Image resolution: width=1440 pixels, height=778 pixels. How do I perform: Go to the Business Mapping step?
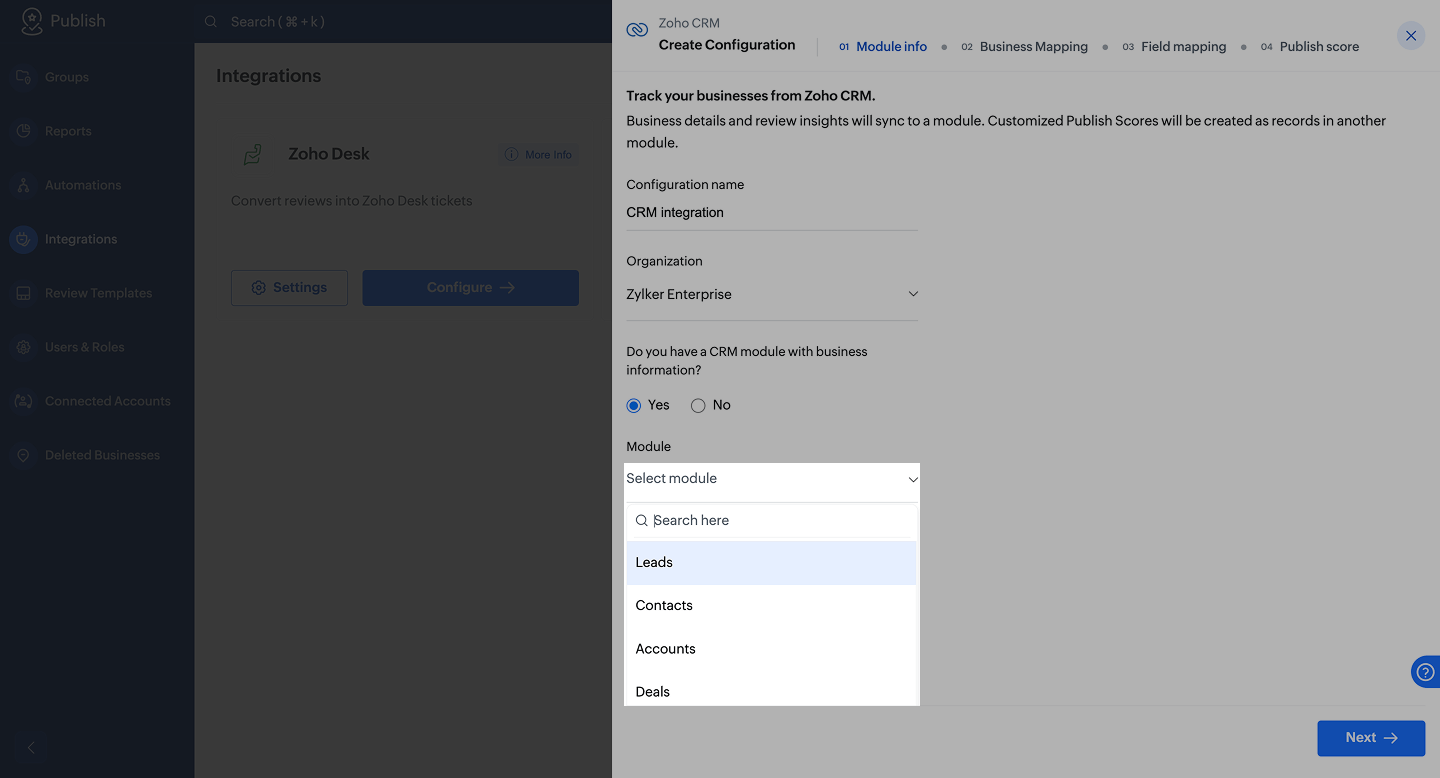click(x=1024, y=47)
